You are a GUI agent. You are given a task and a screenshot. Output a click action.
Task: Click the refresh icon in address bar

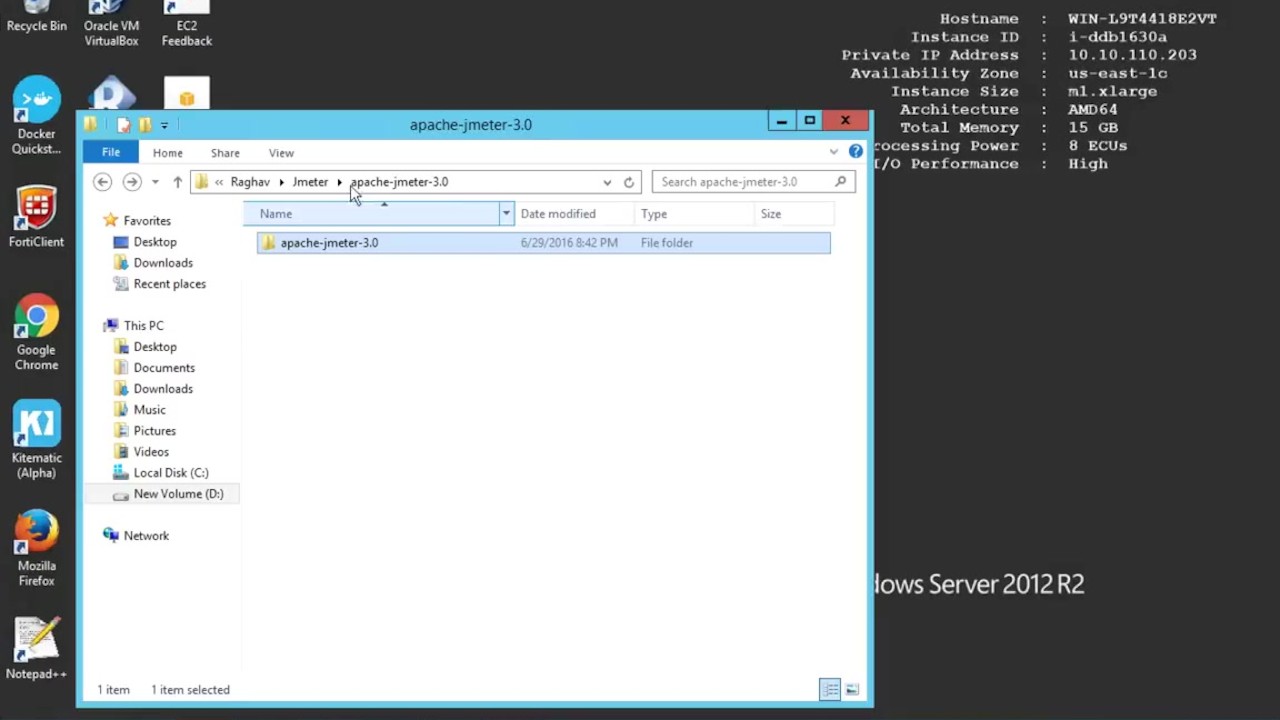629,182
